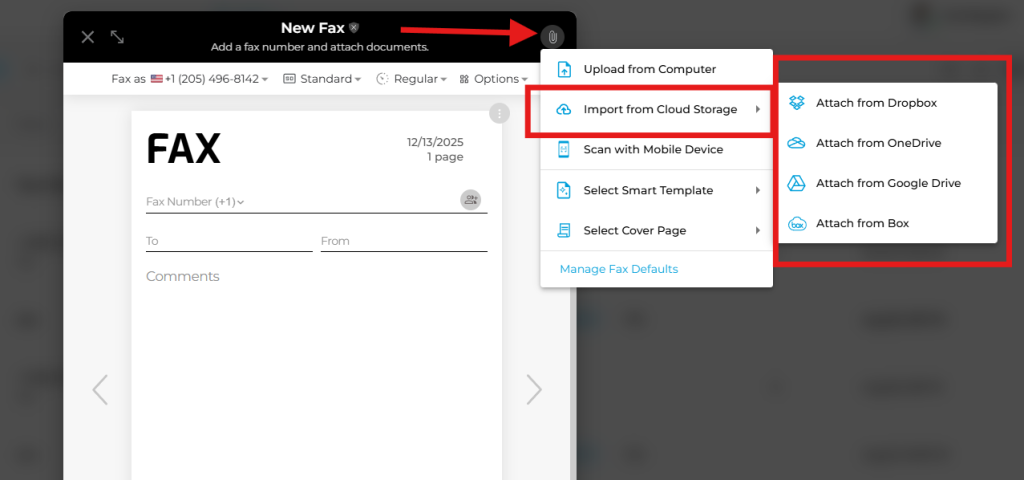This screenshot has height=480, width=1024.
Task: Click the smart template icon
Action: click(x=564, y=191)
